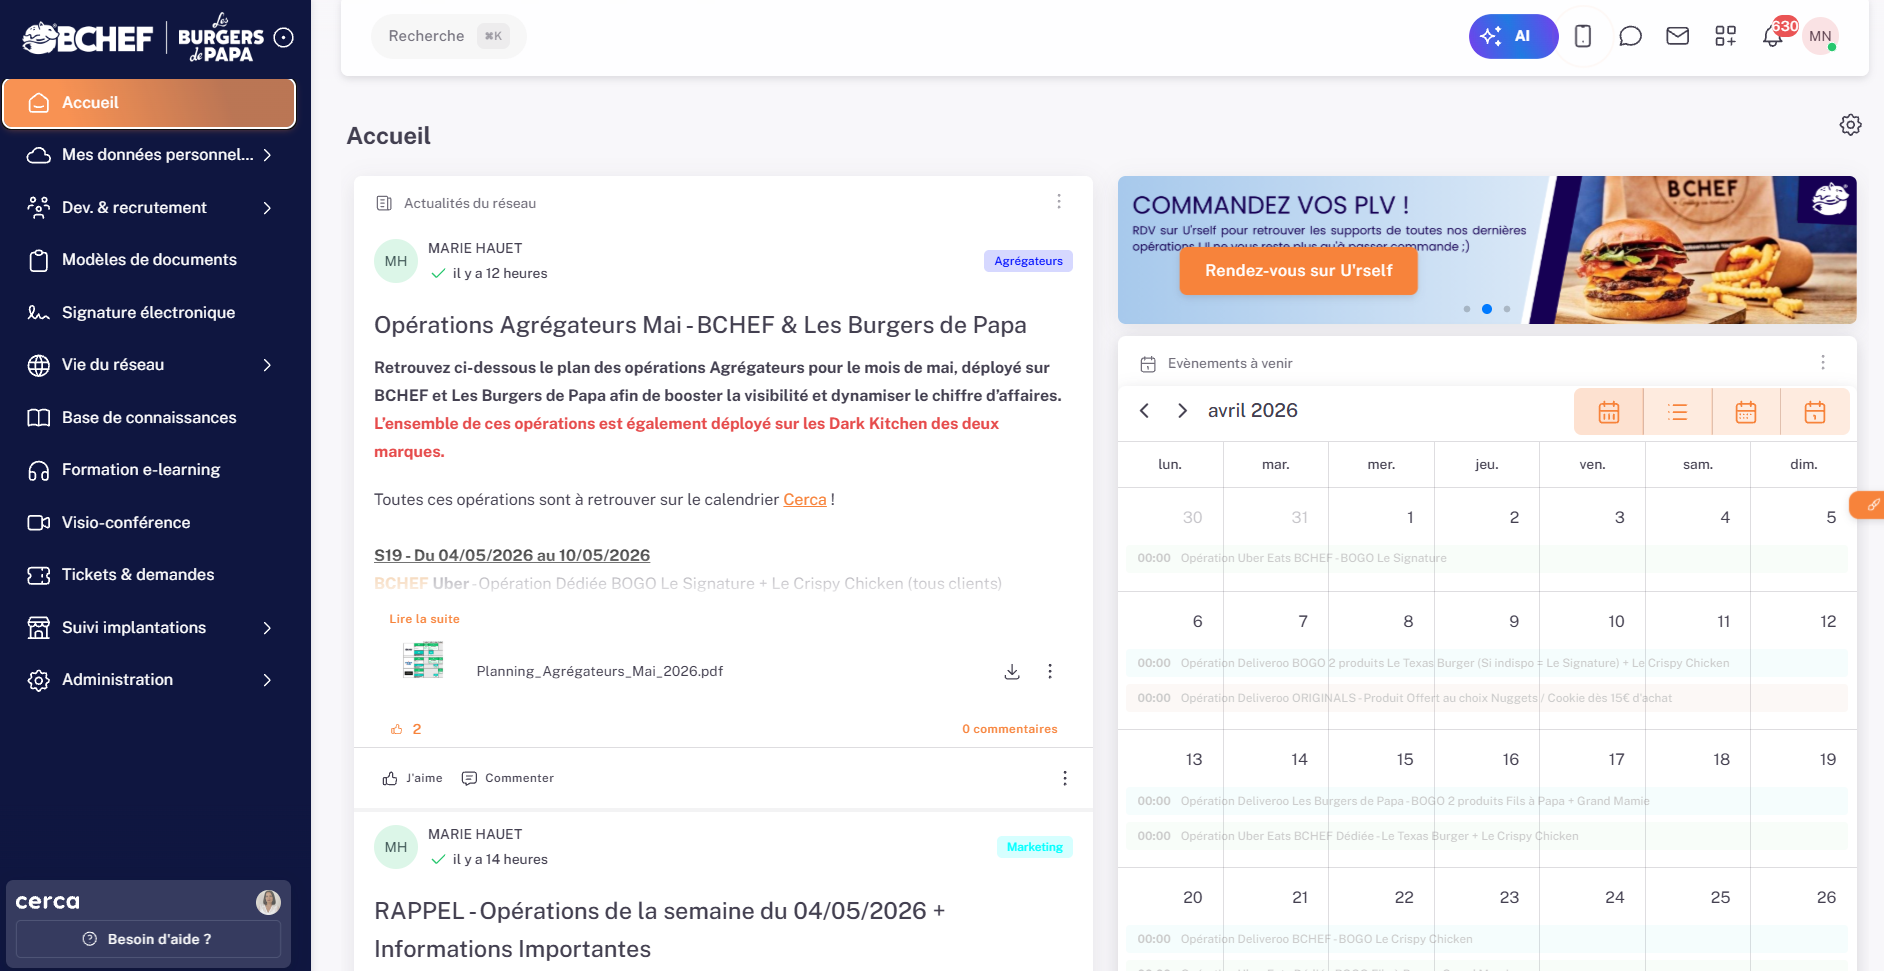Click the Formation e-learning headphones icon
Image resolution: width=1884 pixels, height=971 pixels.
point(39,470)
